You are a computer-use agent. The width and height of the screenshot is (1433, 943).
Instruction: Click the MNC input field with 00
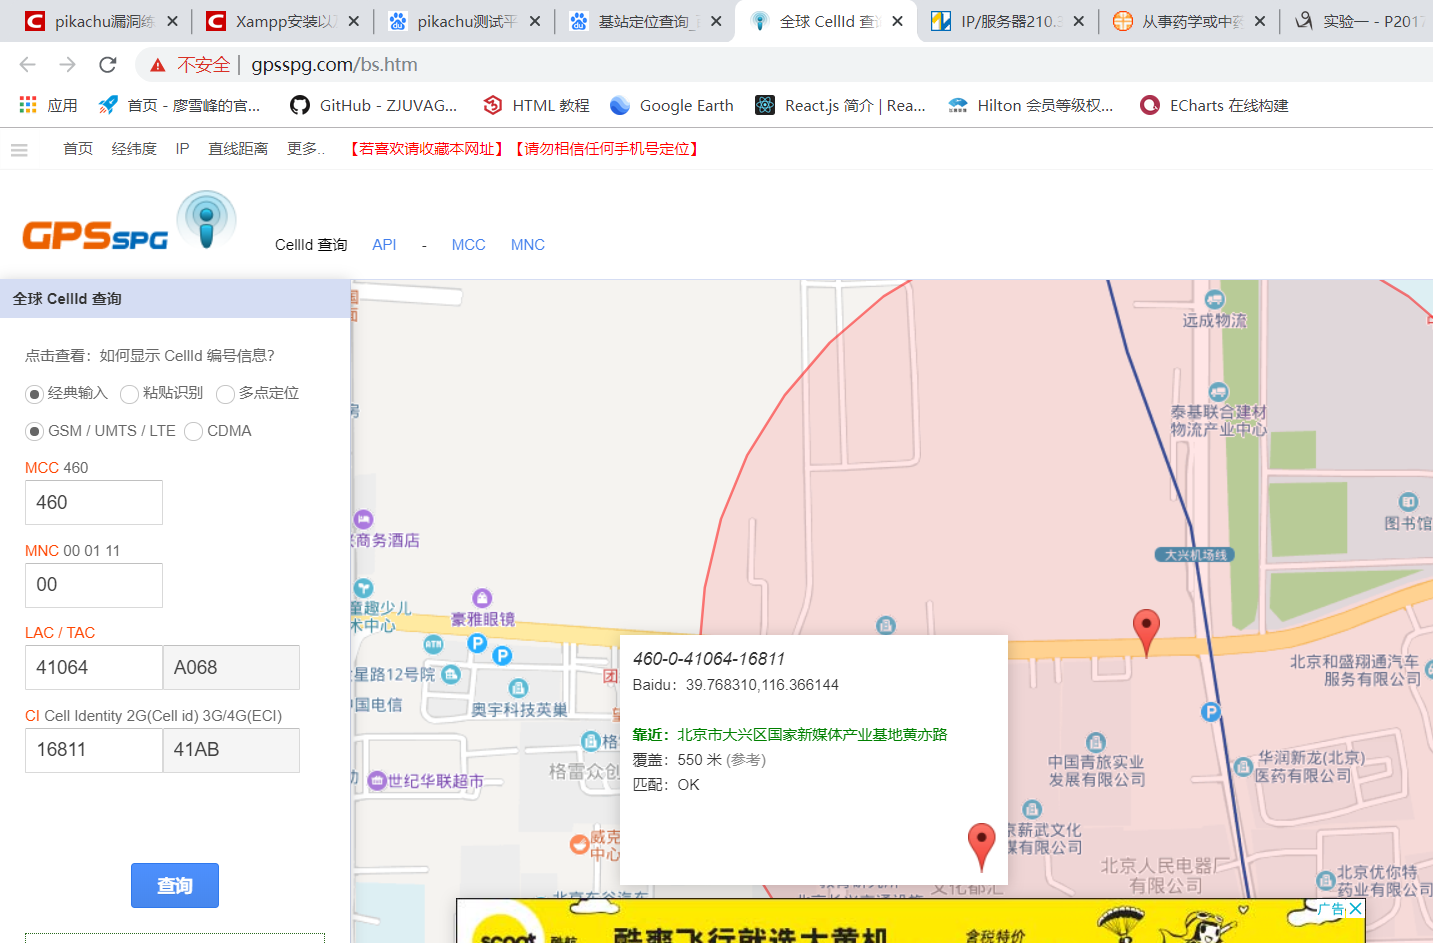[94, 585]
